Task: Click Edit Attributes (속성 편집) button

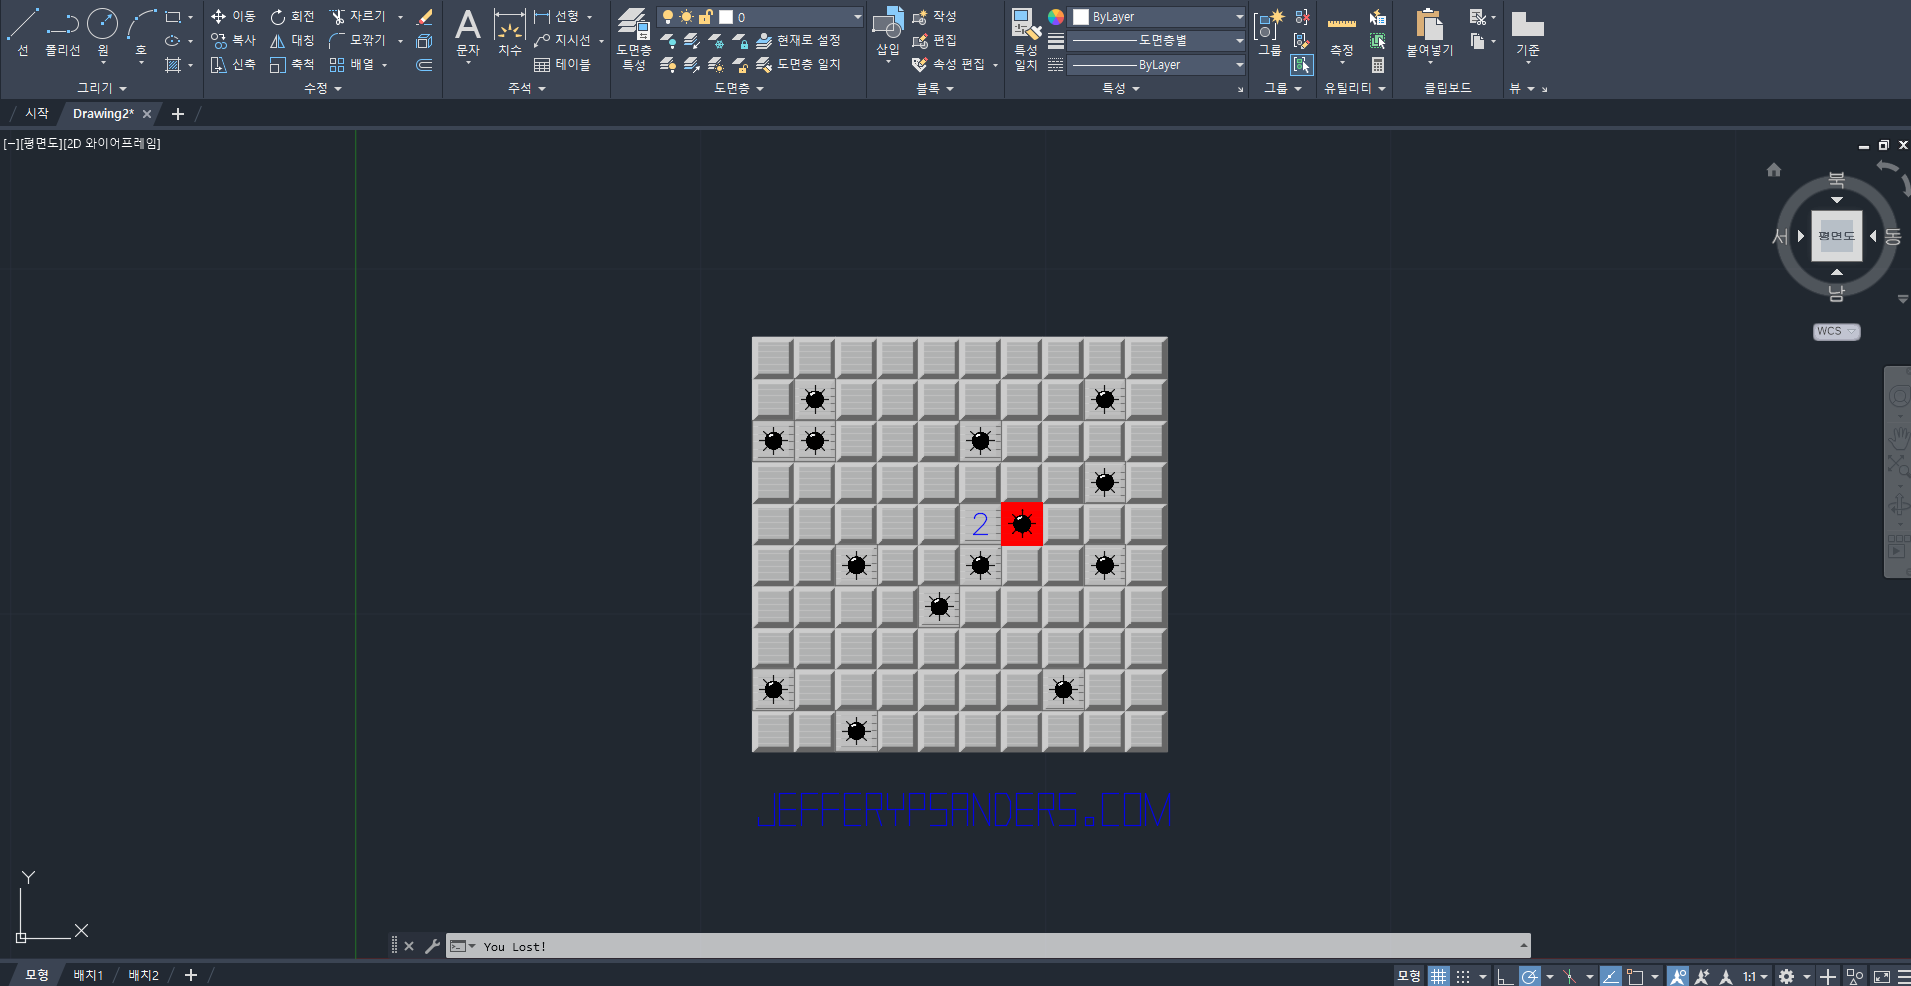Action: 950,65
